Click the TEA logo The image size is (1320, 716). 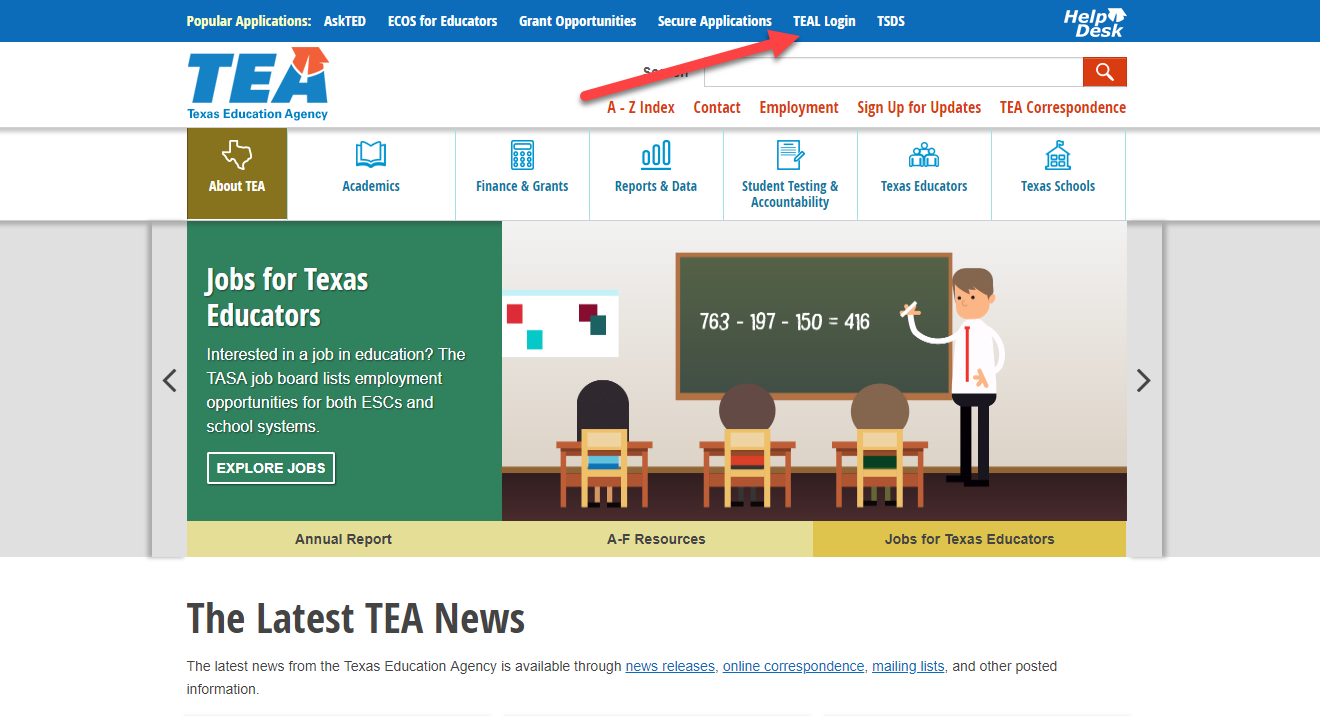(x=256, y=83)
